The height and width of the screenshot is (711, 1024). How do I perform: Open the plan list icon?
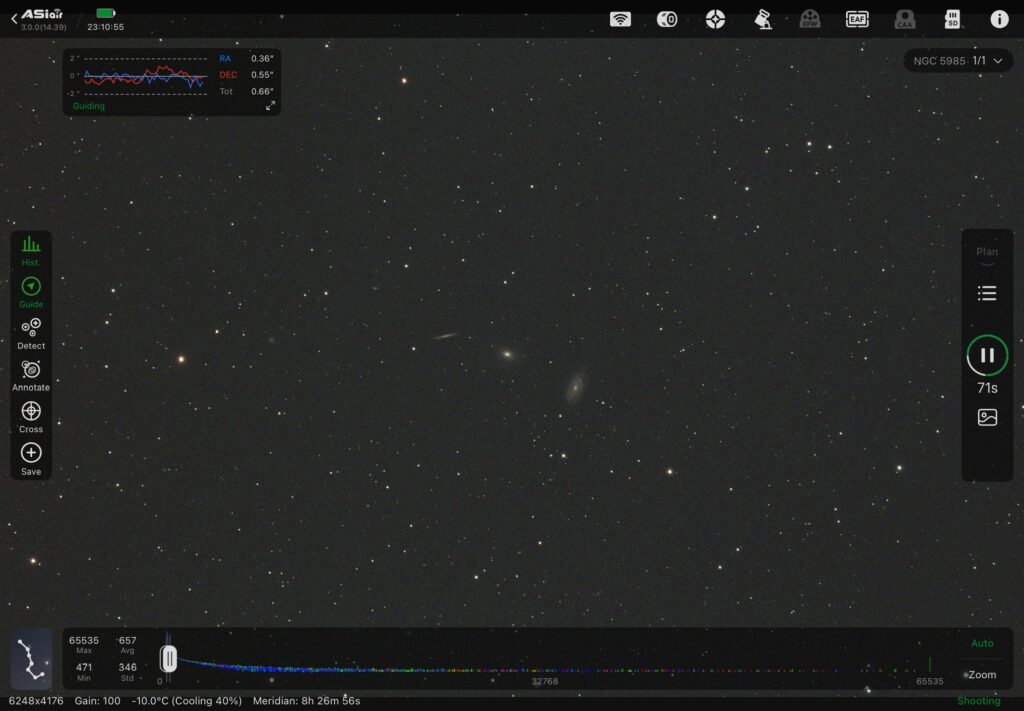(x=987, y=293)
